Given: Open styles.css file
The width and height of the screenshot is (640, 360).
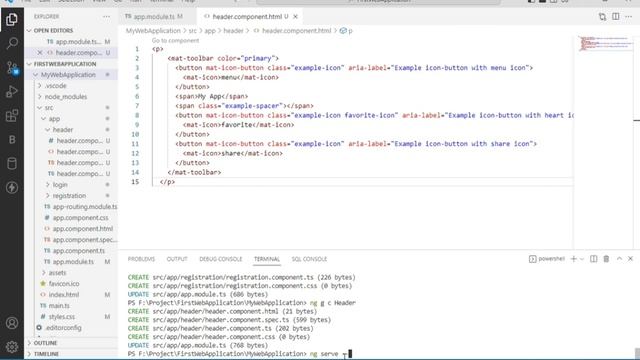Looking at the screenshot, I should coord(62,317).
